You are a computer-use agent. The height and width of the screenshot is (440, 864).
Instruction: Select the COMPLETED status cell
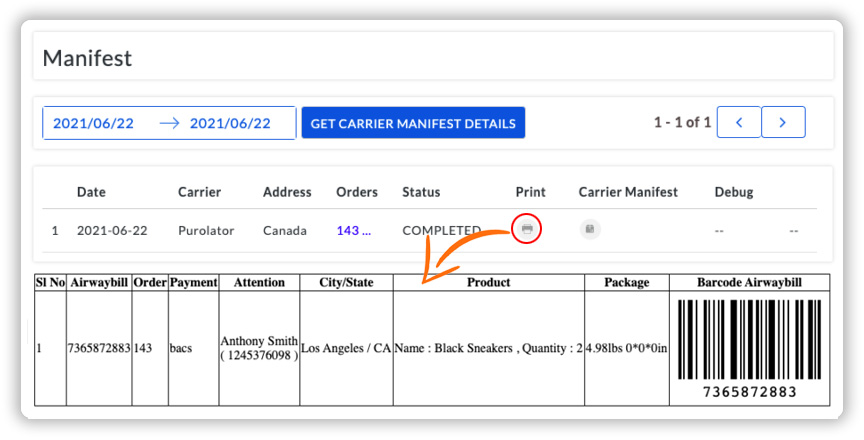pyautogui.click(x=441, y=230)
